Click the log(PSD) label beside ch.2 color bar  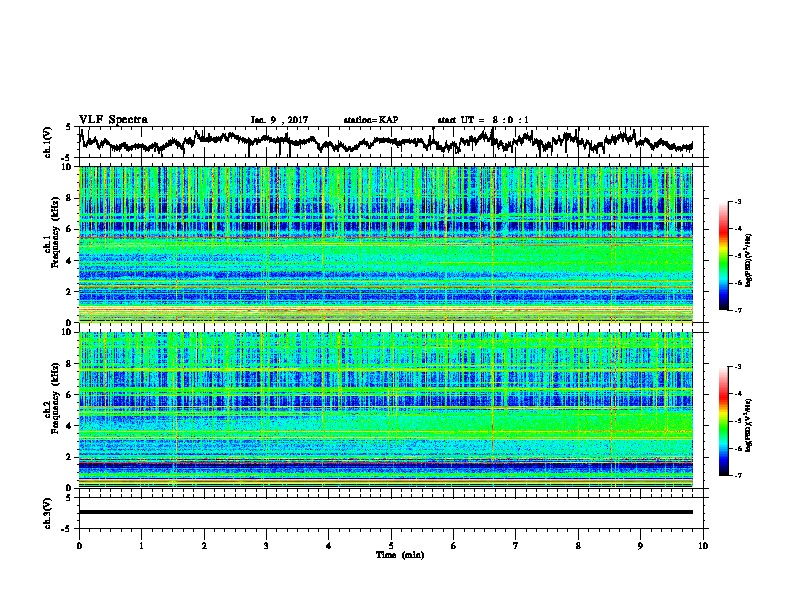click(749, 426)
